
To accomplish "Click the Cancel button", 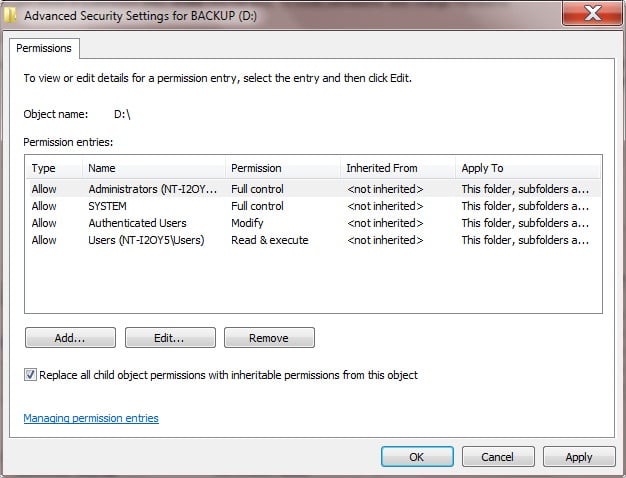I will click(x=497, y=456).
